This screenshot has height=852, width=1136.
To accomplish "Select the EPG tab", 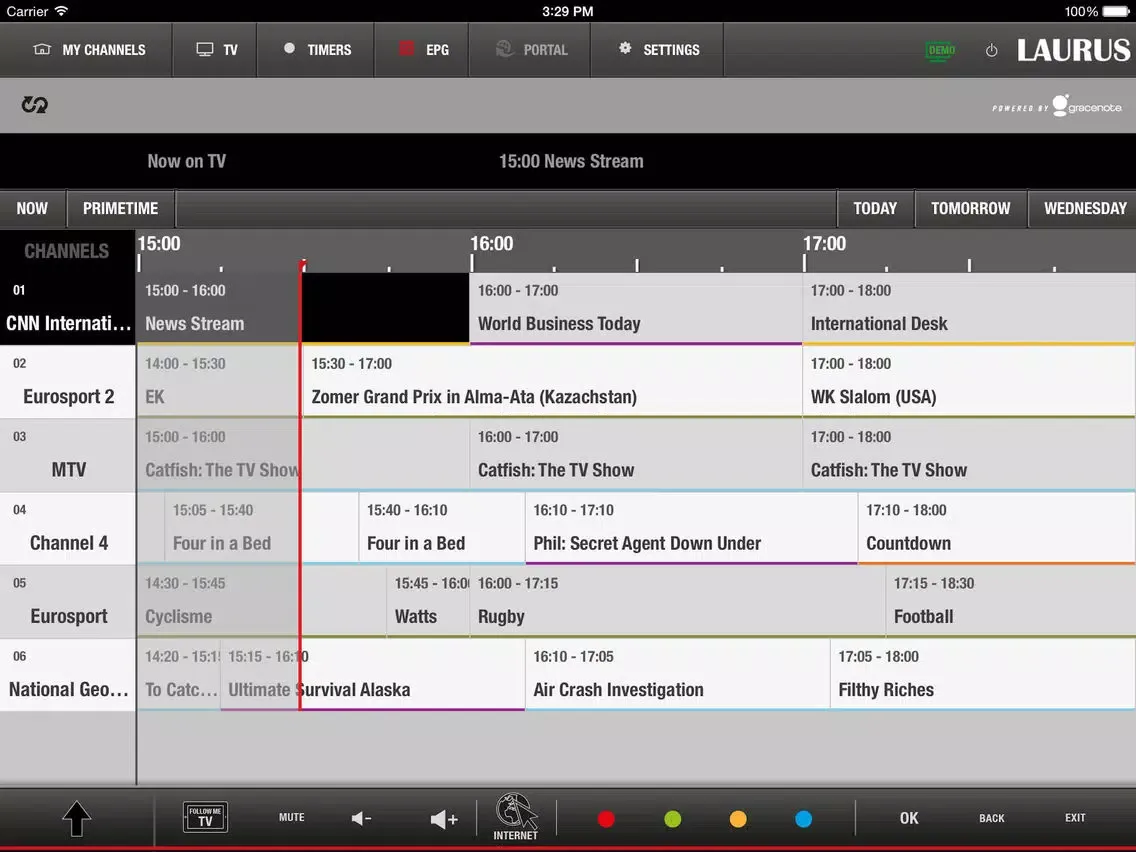I will click(x=422, y=50).
